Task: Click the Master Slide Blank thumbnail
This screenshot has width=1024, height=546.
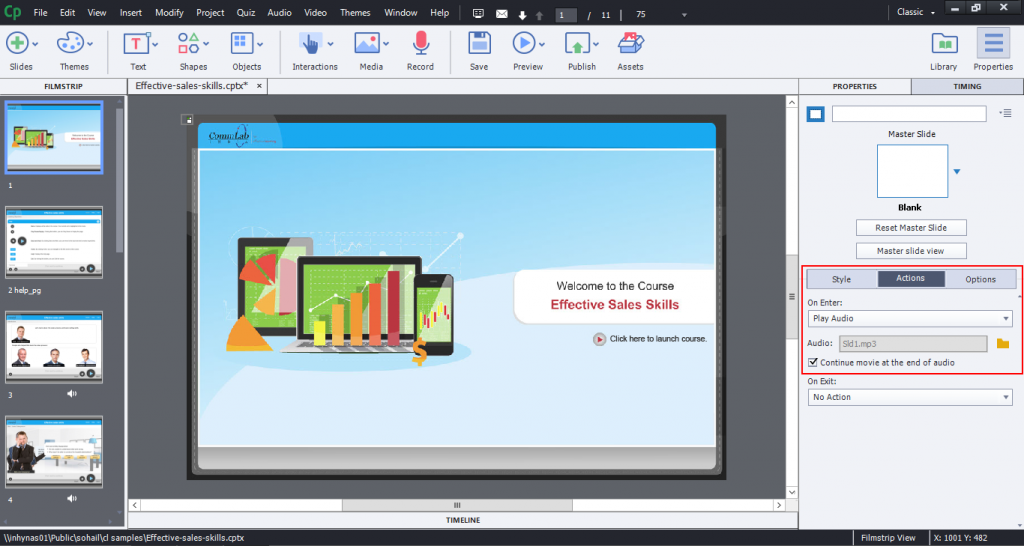Action: click(912, 171)
